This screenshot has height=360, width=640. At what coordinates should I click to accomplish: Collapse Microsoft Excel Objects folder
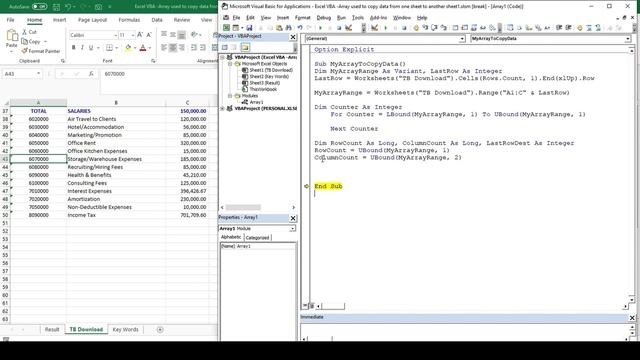coord(230,64)
